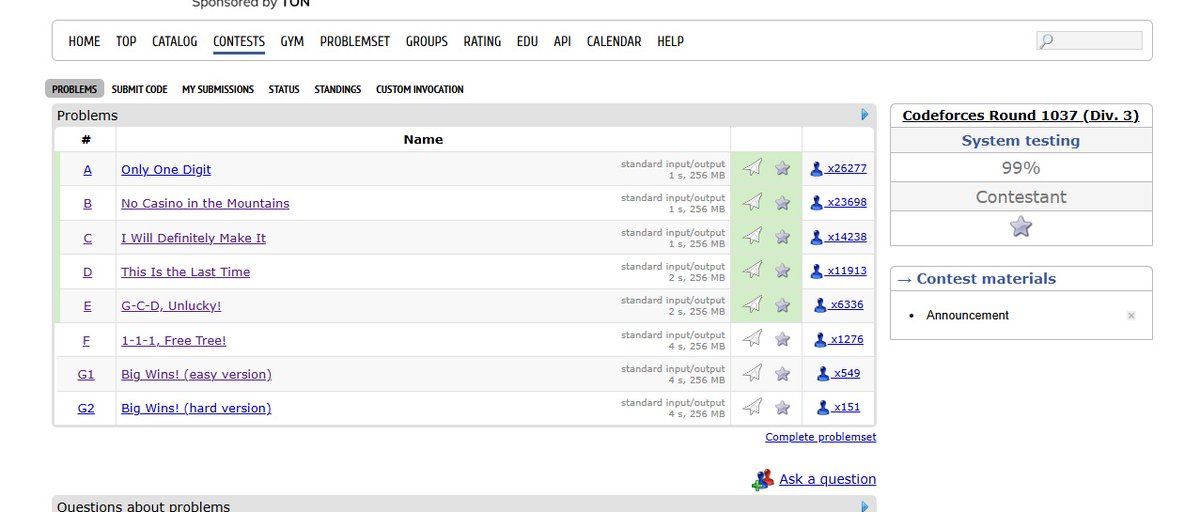This screenshot has height=512, width=1200.
Task: Click the Ask a question people icon
Action: click(x=763, y=479)
